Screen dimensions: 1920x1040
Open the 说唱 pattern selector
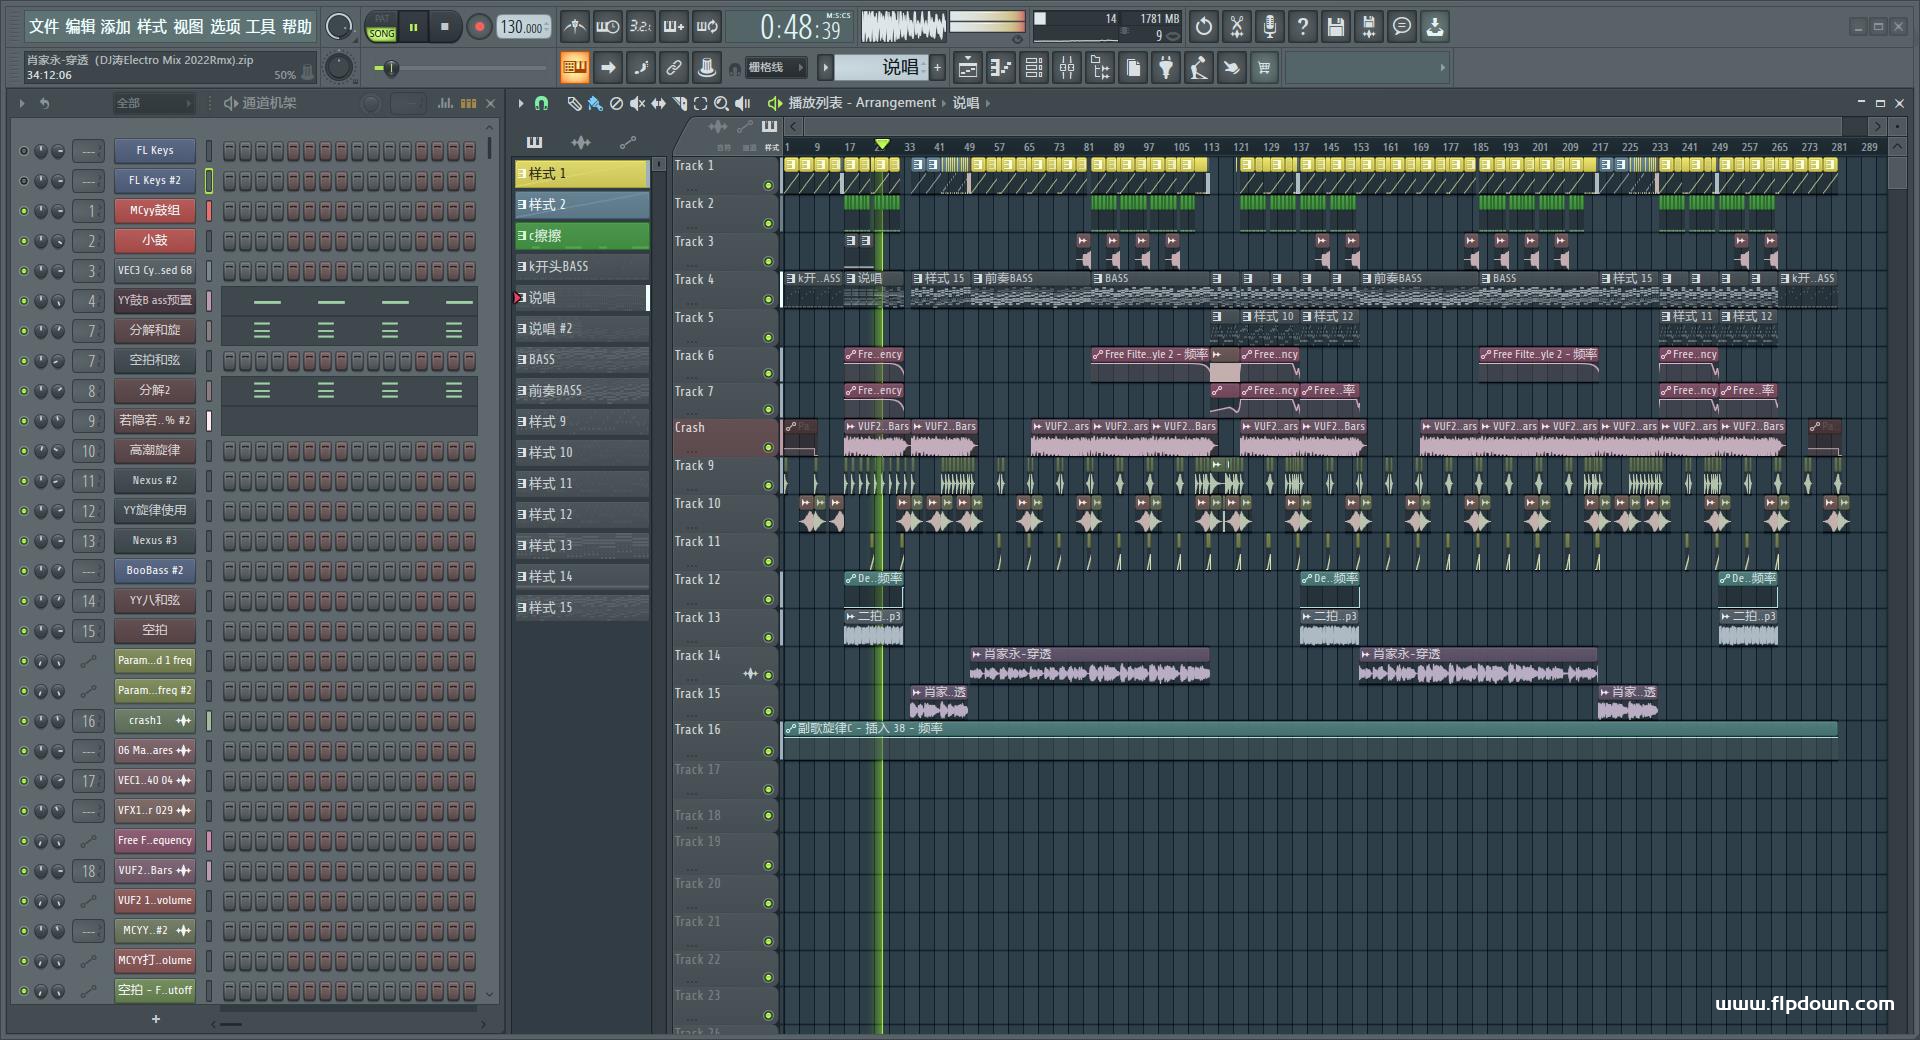(882, 67)
